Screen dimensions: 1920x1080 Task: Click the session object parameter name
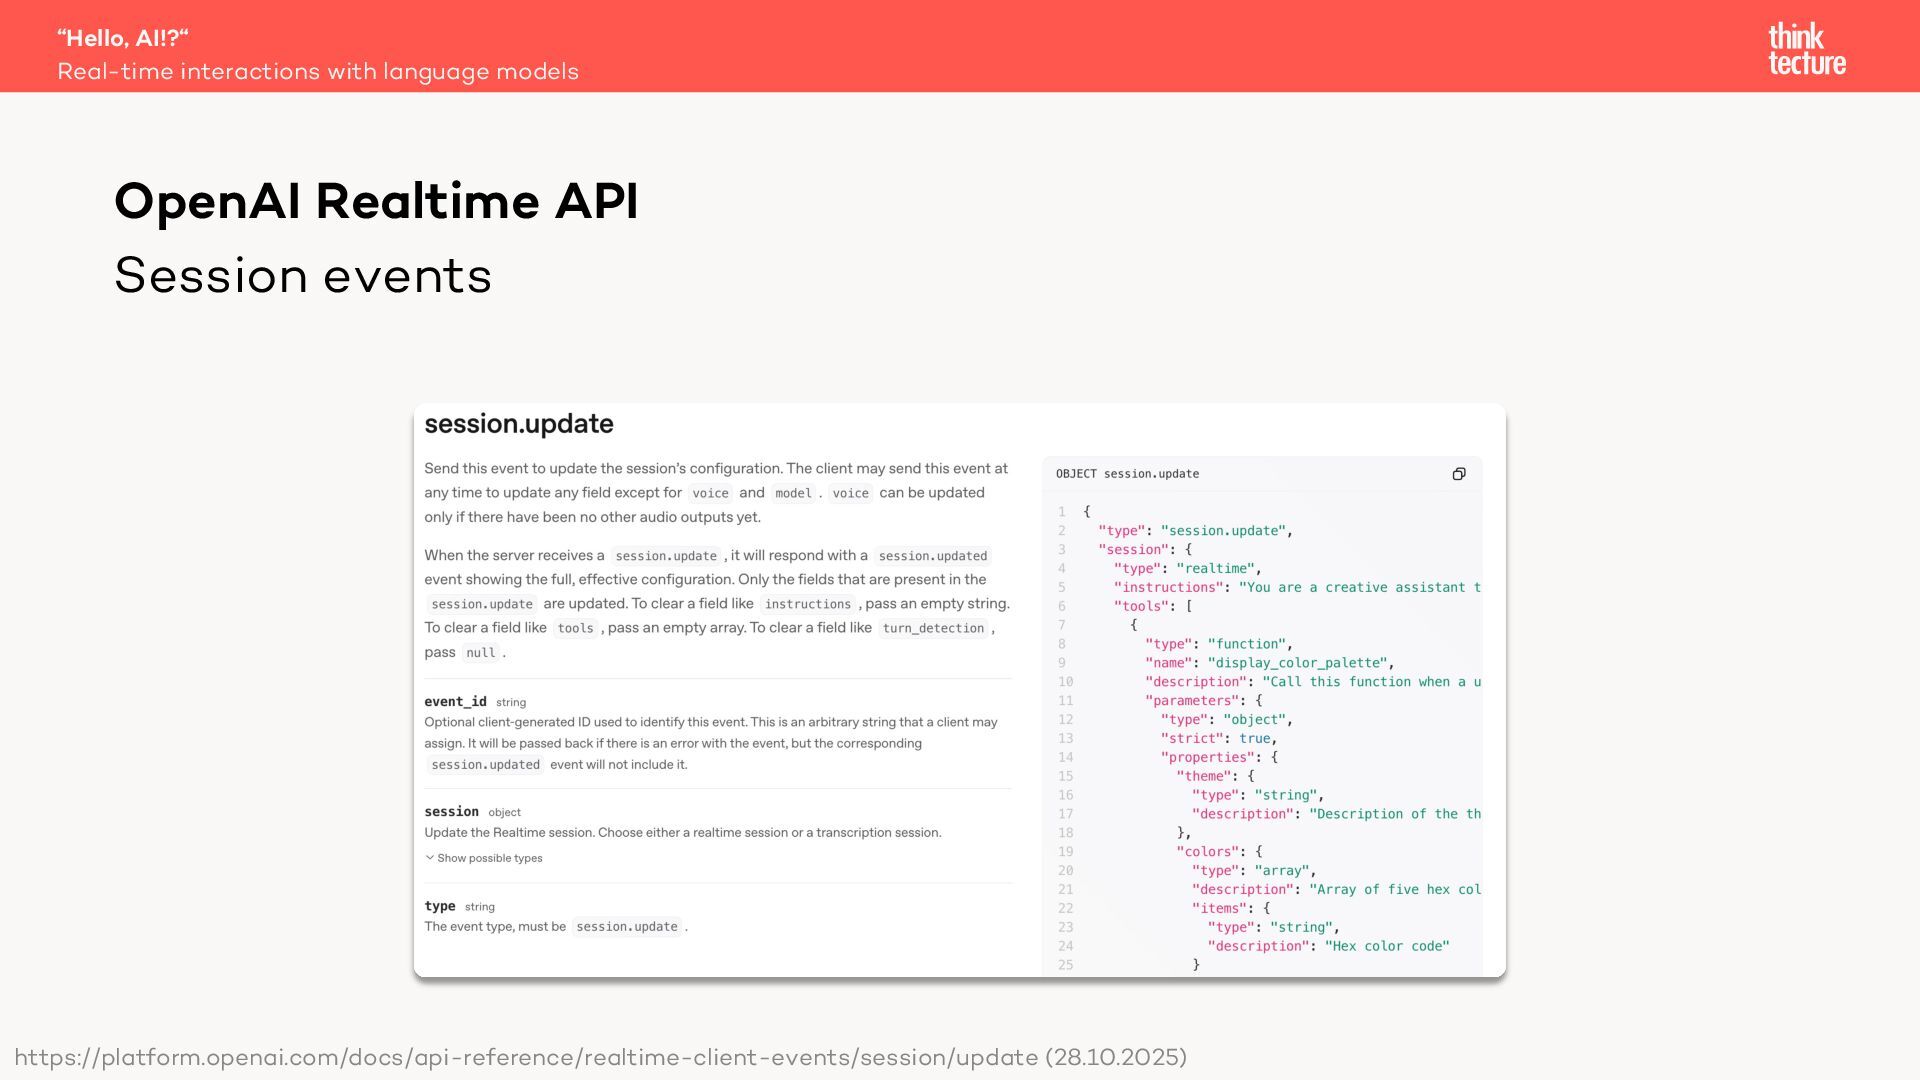451,812
